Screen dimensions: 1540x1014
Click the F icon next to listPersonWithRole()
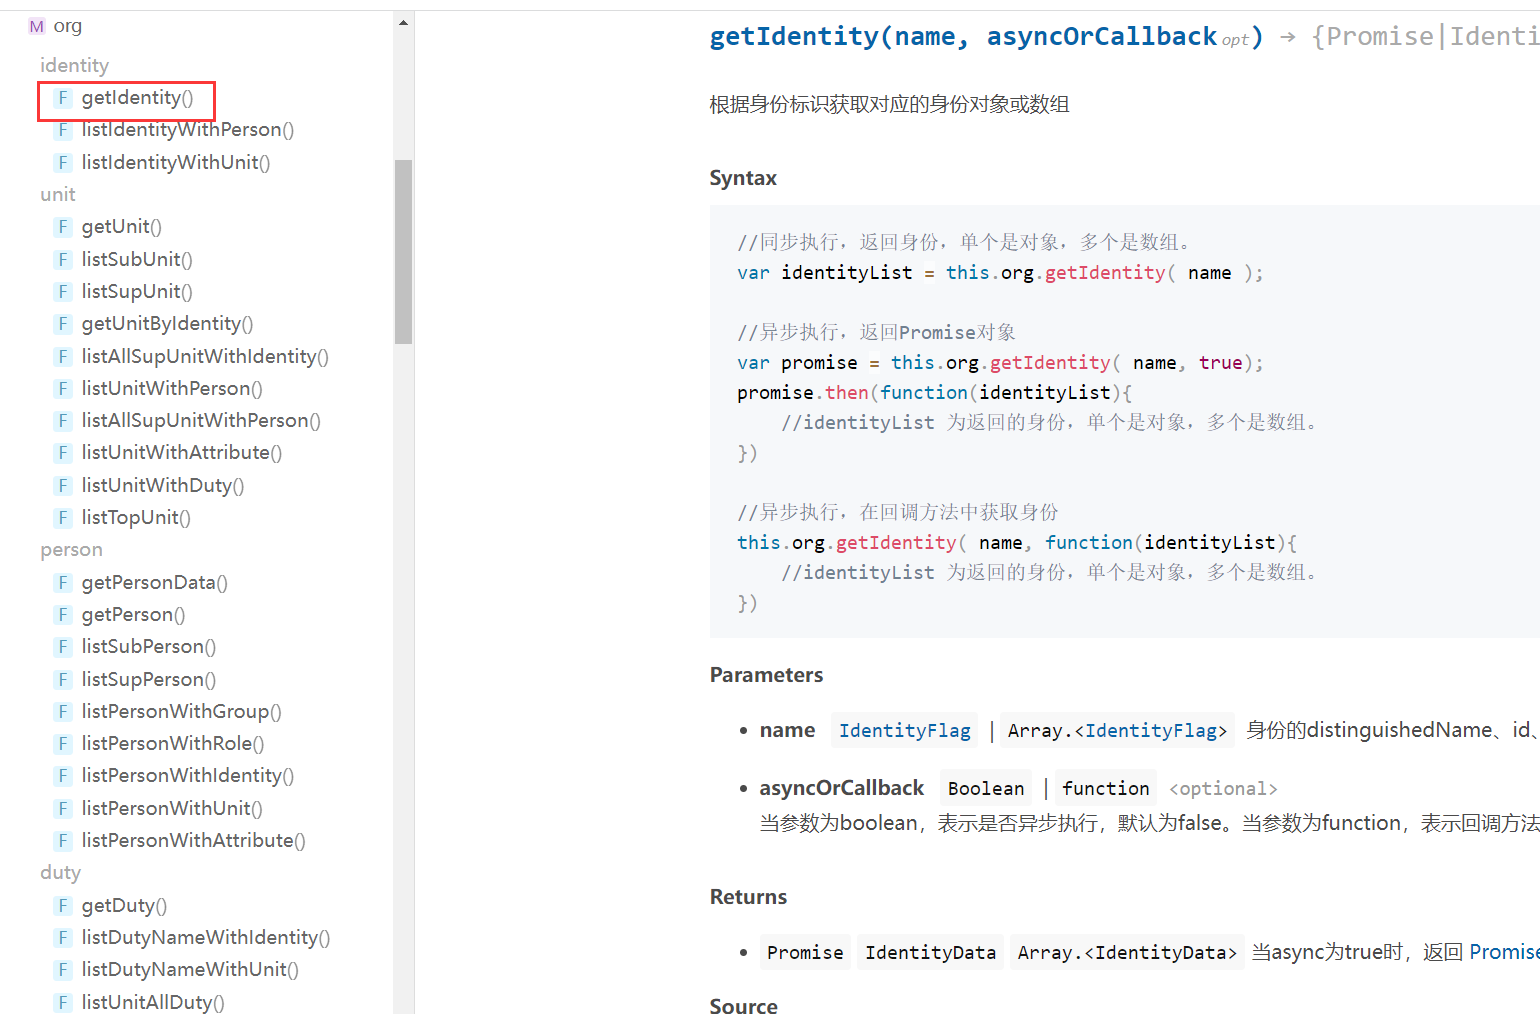coord(63,743)
